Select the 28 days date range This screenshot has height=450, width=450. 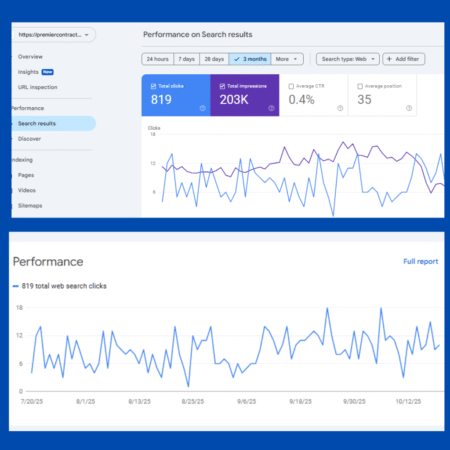tap(214, 59)
